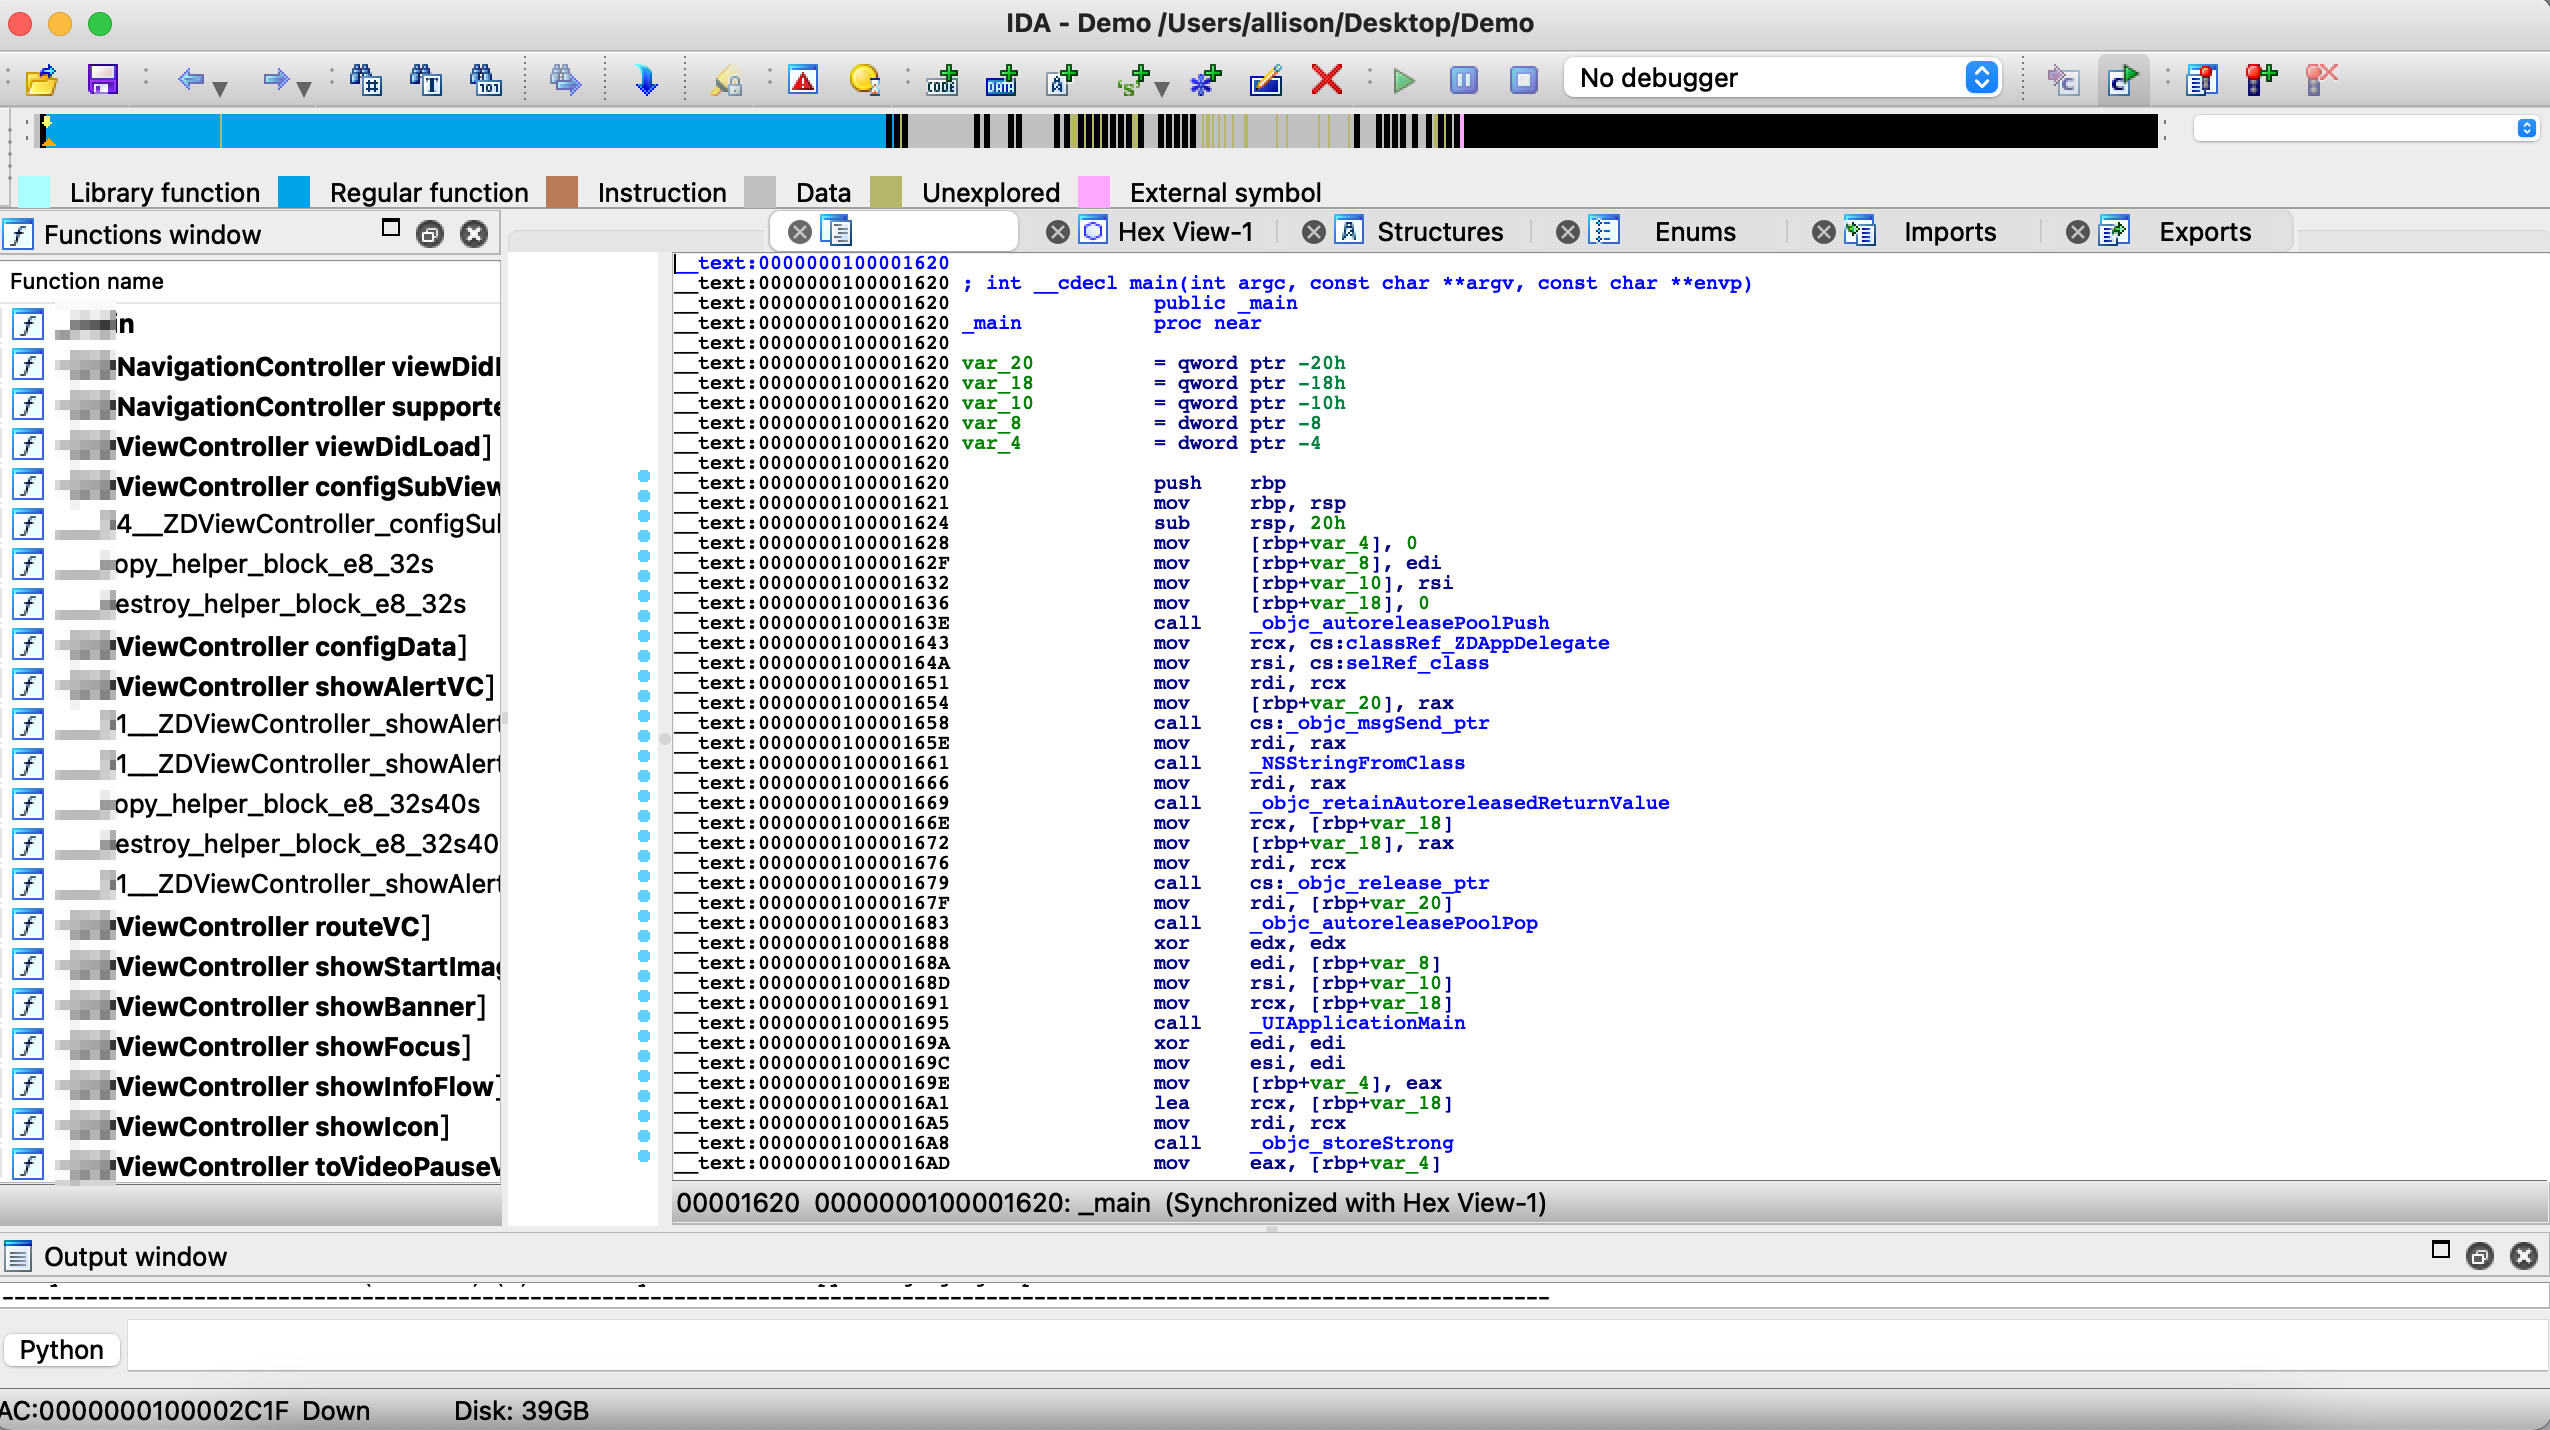Select ViewController showBanner] function

[300, 1006]
